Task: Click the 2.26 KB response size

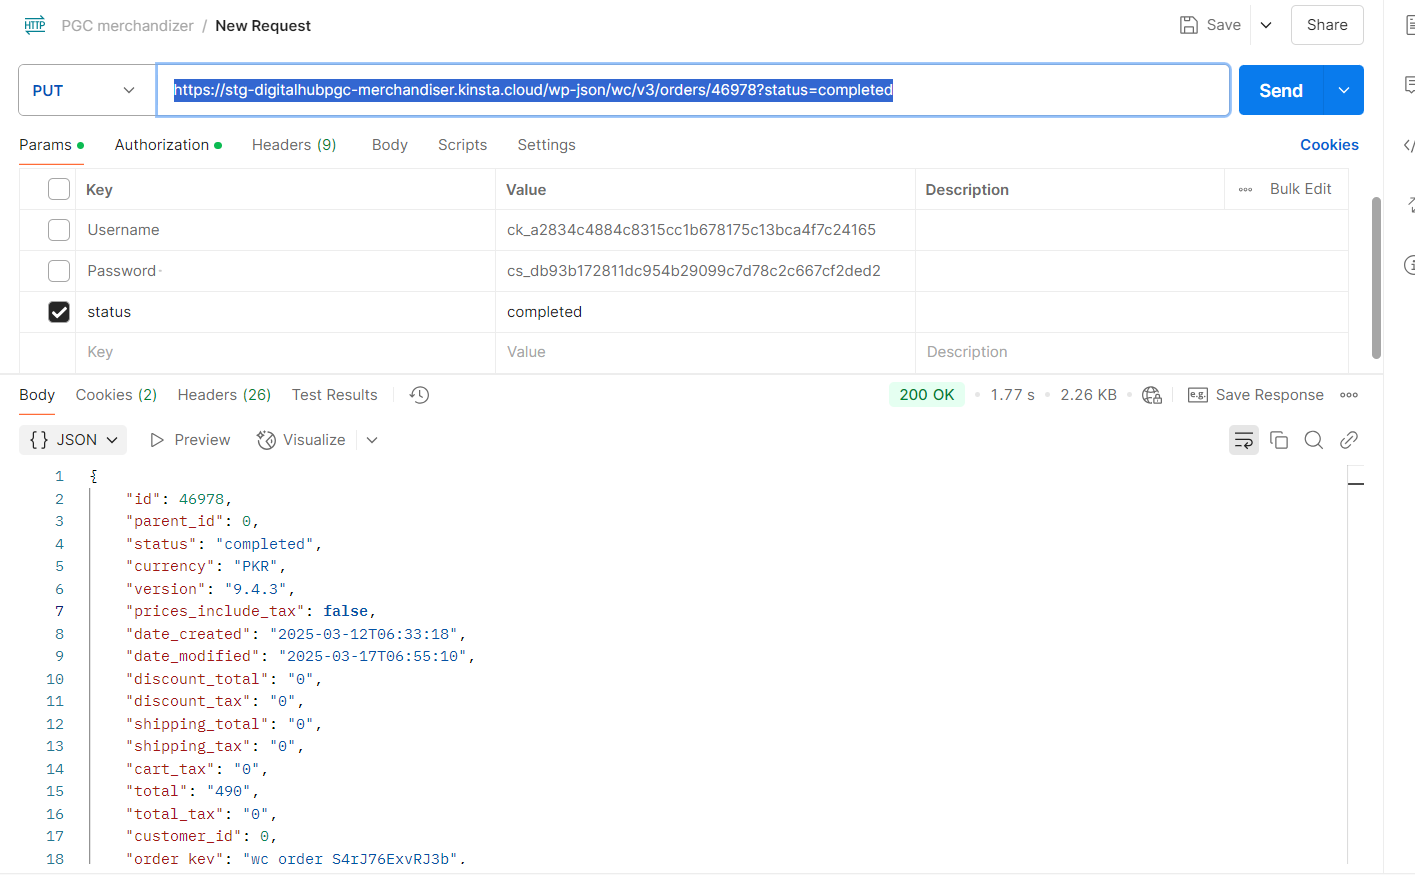Action: click(x=1088, y=395)
